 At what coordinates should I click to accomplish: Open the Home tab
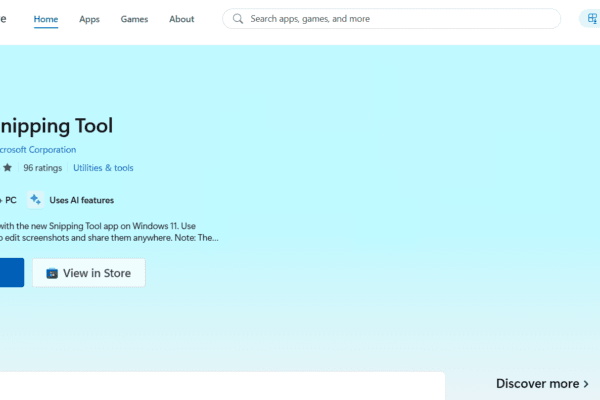pyautogui.click(x=46, y=19)
